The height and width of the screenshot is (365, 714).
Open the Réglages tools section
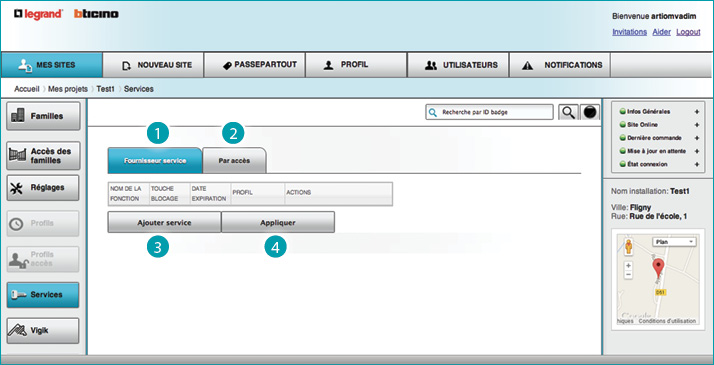[43, 188]
